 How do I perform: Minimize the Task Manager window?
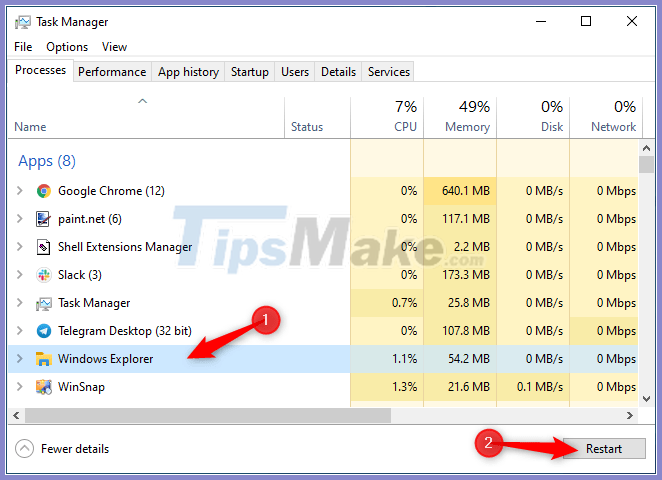pos(541,21)
